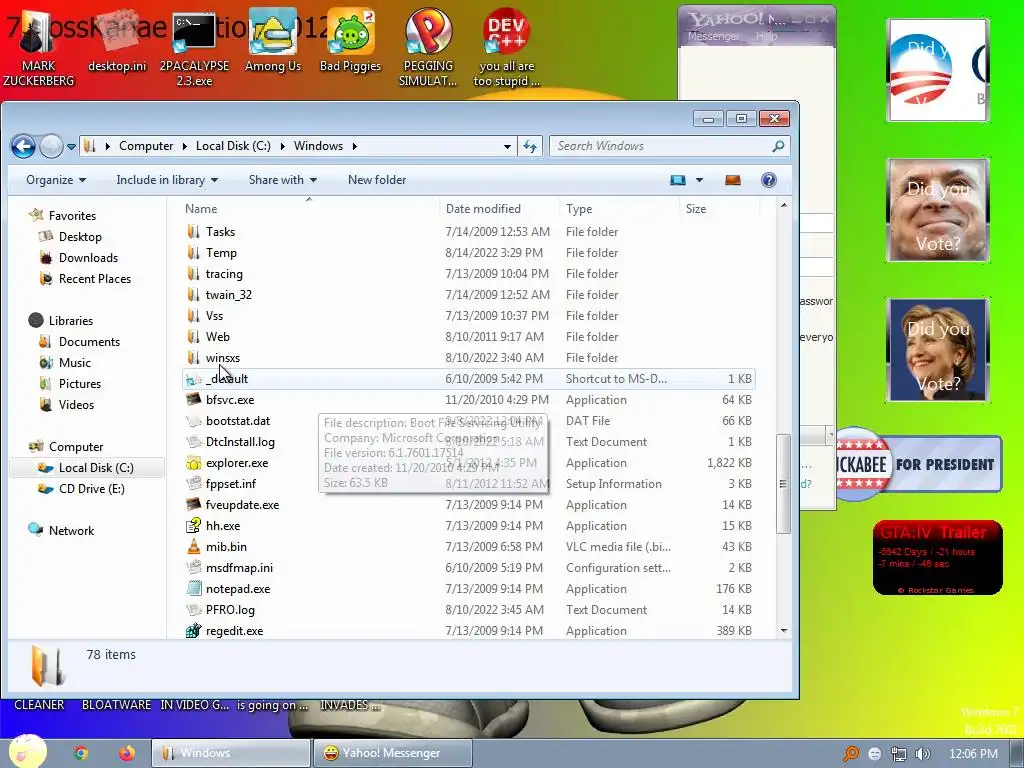The height and width of the screenshot is (768, 1024).
Task: Switch to Yahoo! Messenger taskbar button
Action: (x=392, y=753)
